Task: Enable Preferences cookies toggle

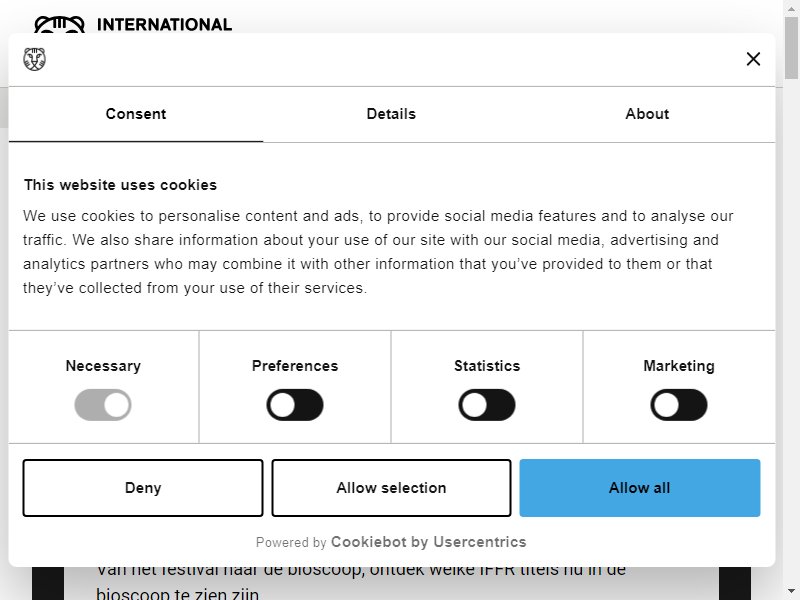Action: tap(295, 405)
